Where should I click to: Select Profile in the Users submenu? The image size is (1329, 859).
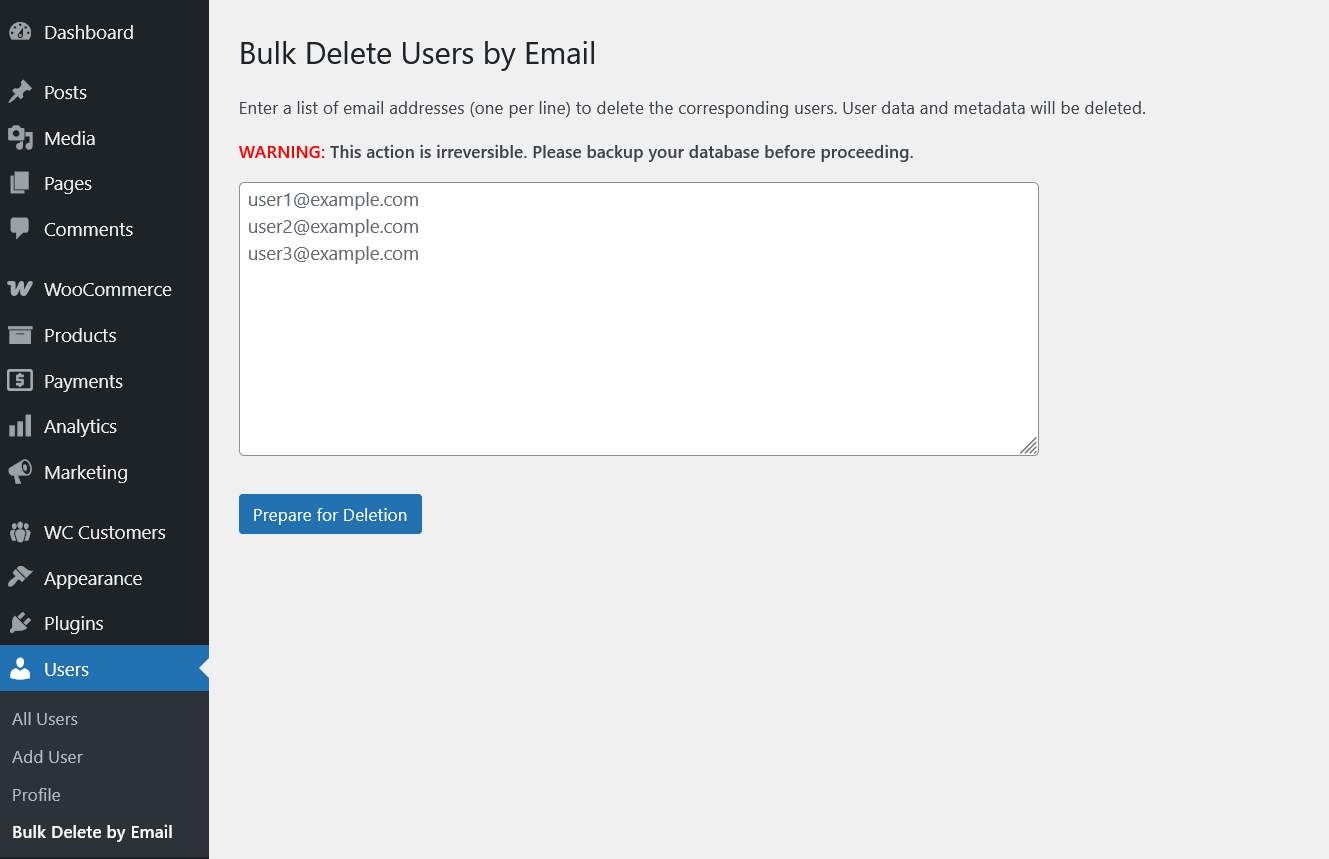point(36,795)
